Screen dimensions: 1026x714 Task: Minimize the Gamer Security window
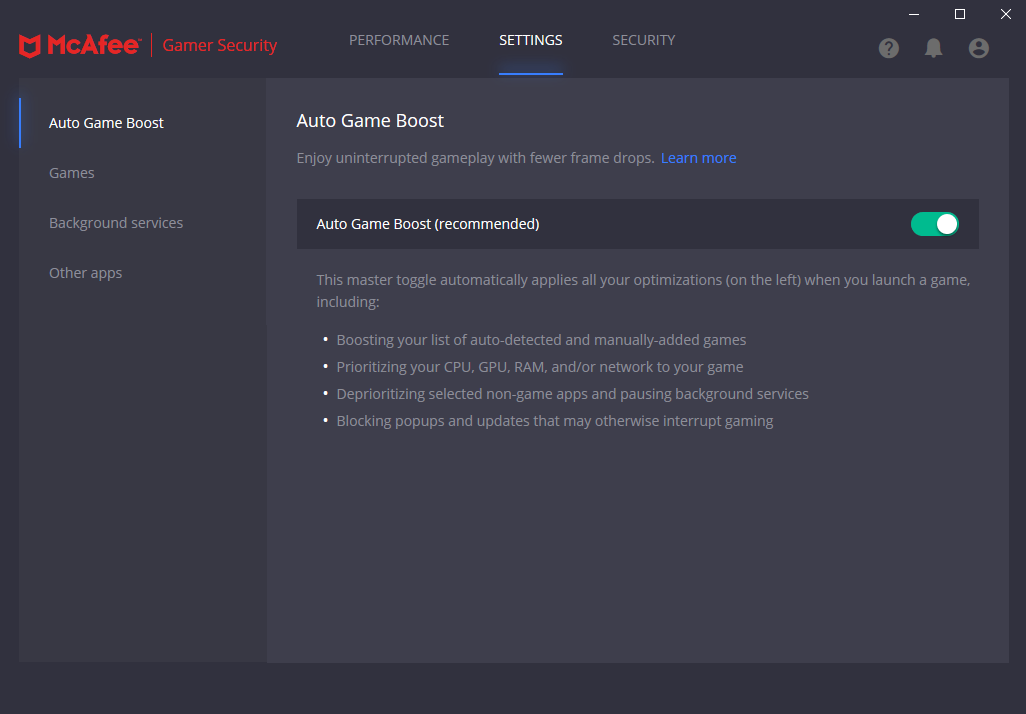click(x=913, y=14)
